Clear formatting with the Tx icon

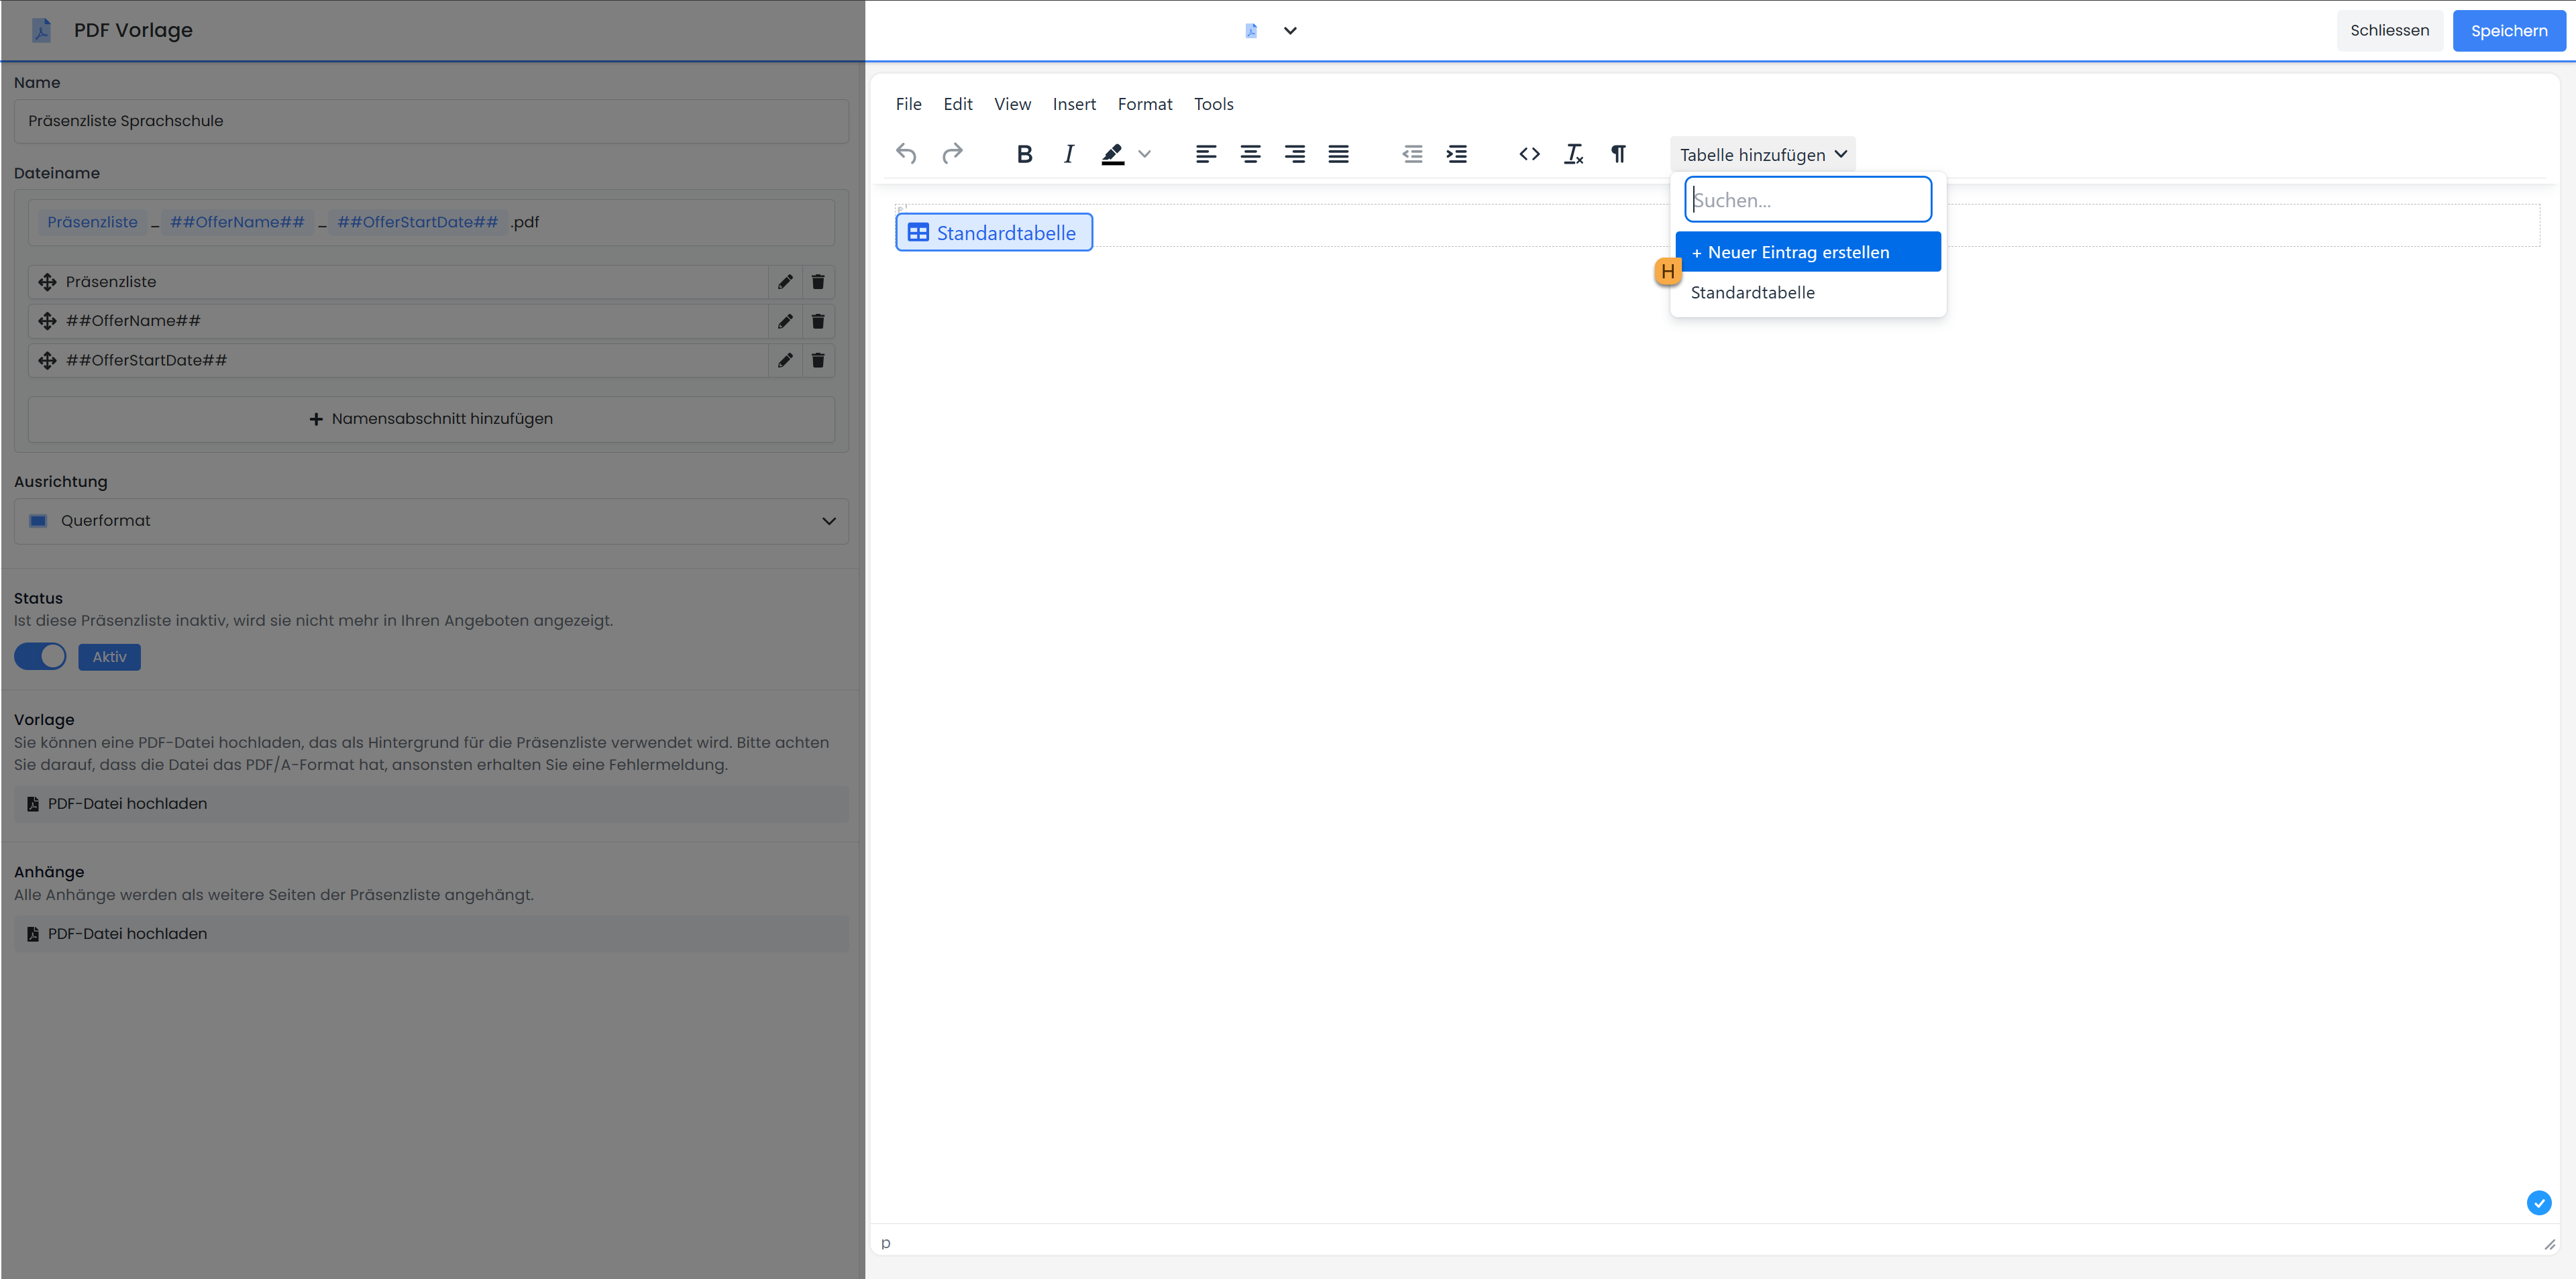click(x=1573, y=154)
